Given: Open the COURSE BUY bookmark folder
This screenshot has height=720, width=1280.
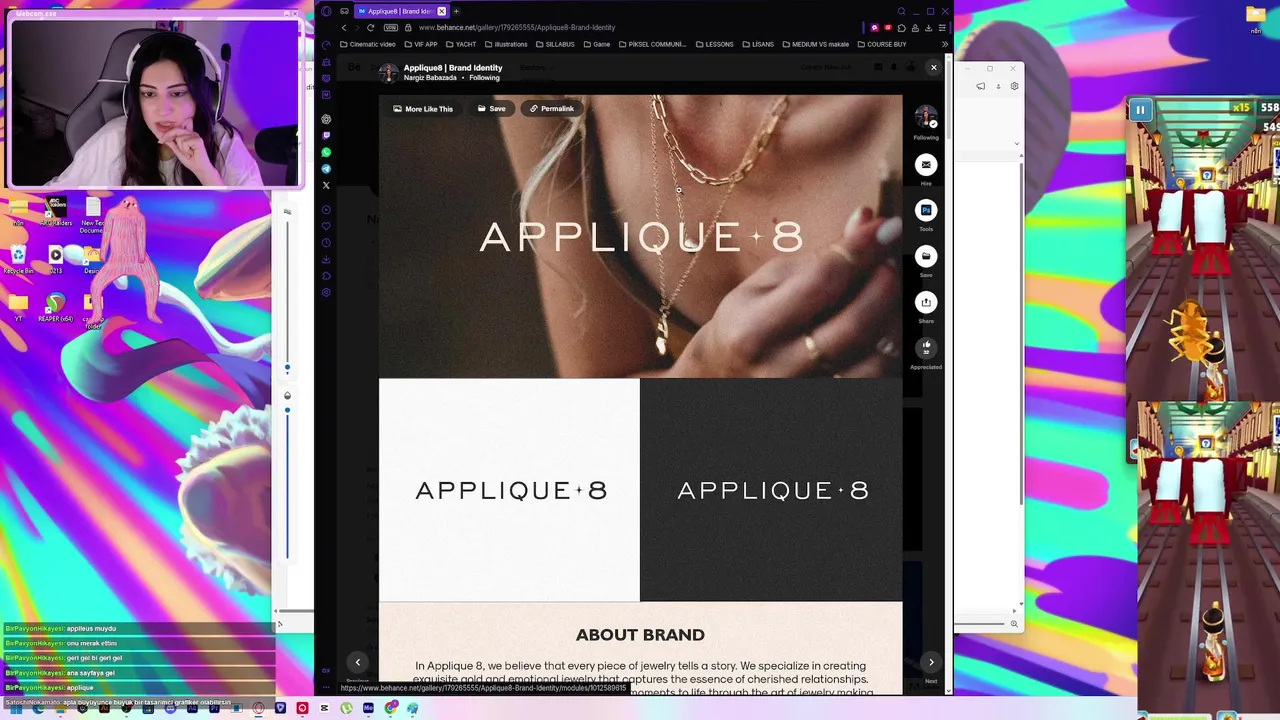Looking at the screenshot, I should point(882,44).
